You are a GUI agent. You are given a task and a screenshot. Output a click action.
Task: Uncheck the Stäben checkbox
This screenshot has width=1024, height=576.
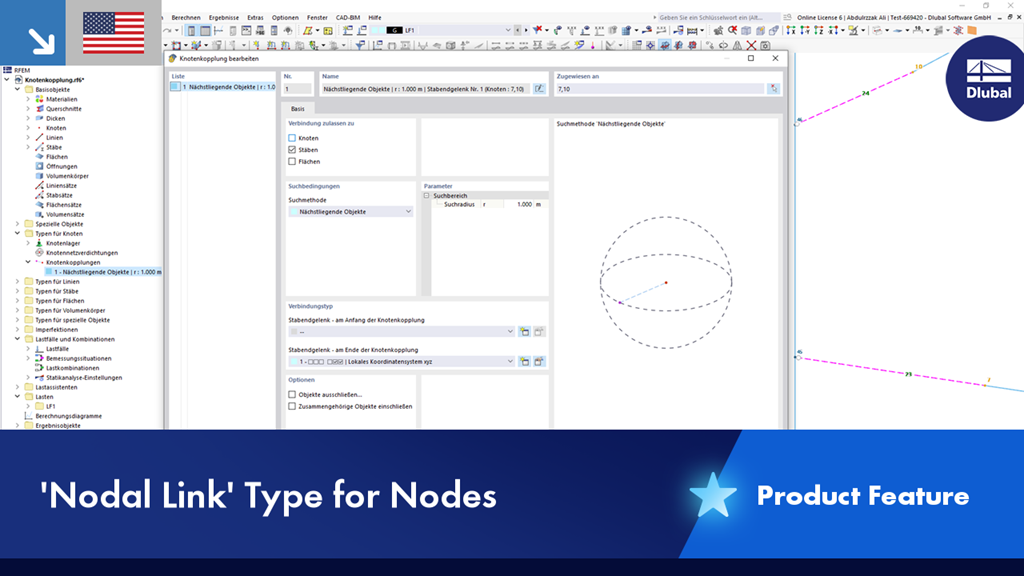[291, 150]
